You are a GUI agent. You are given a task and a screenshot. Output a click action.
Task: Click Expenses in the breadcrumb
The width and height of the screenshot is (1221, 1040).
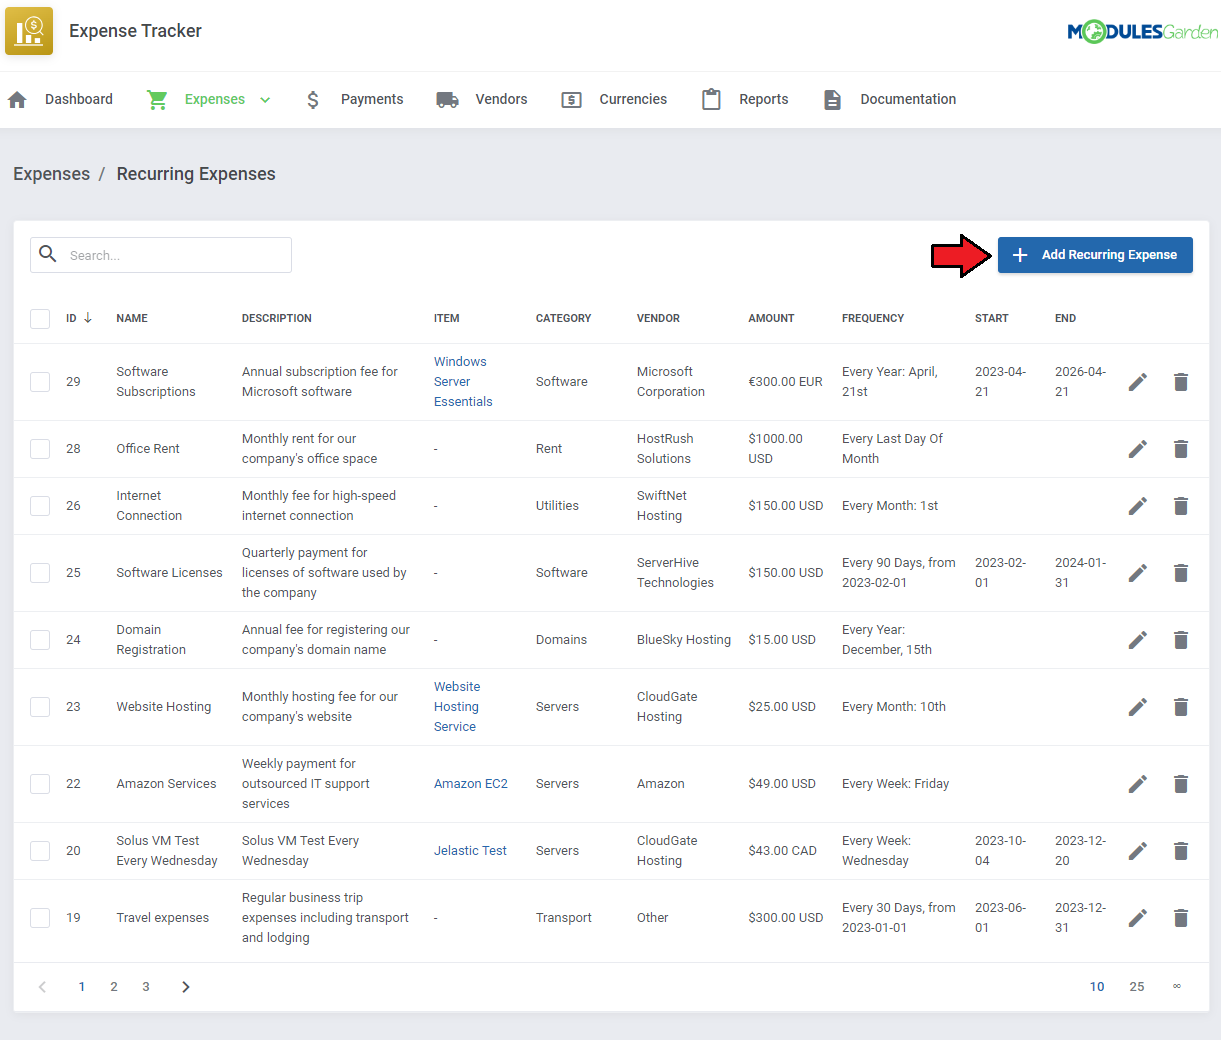click(52, 174)
